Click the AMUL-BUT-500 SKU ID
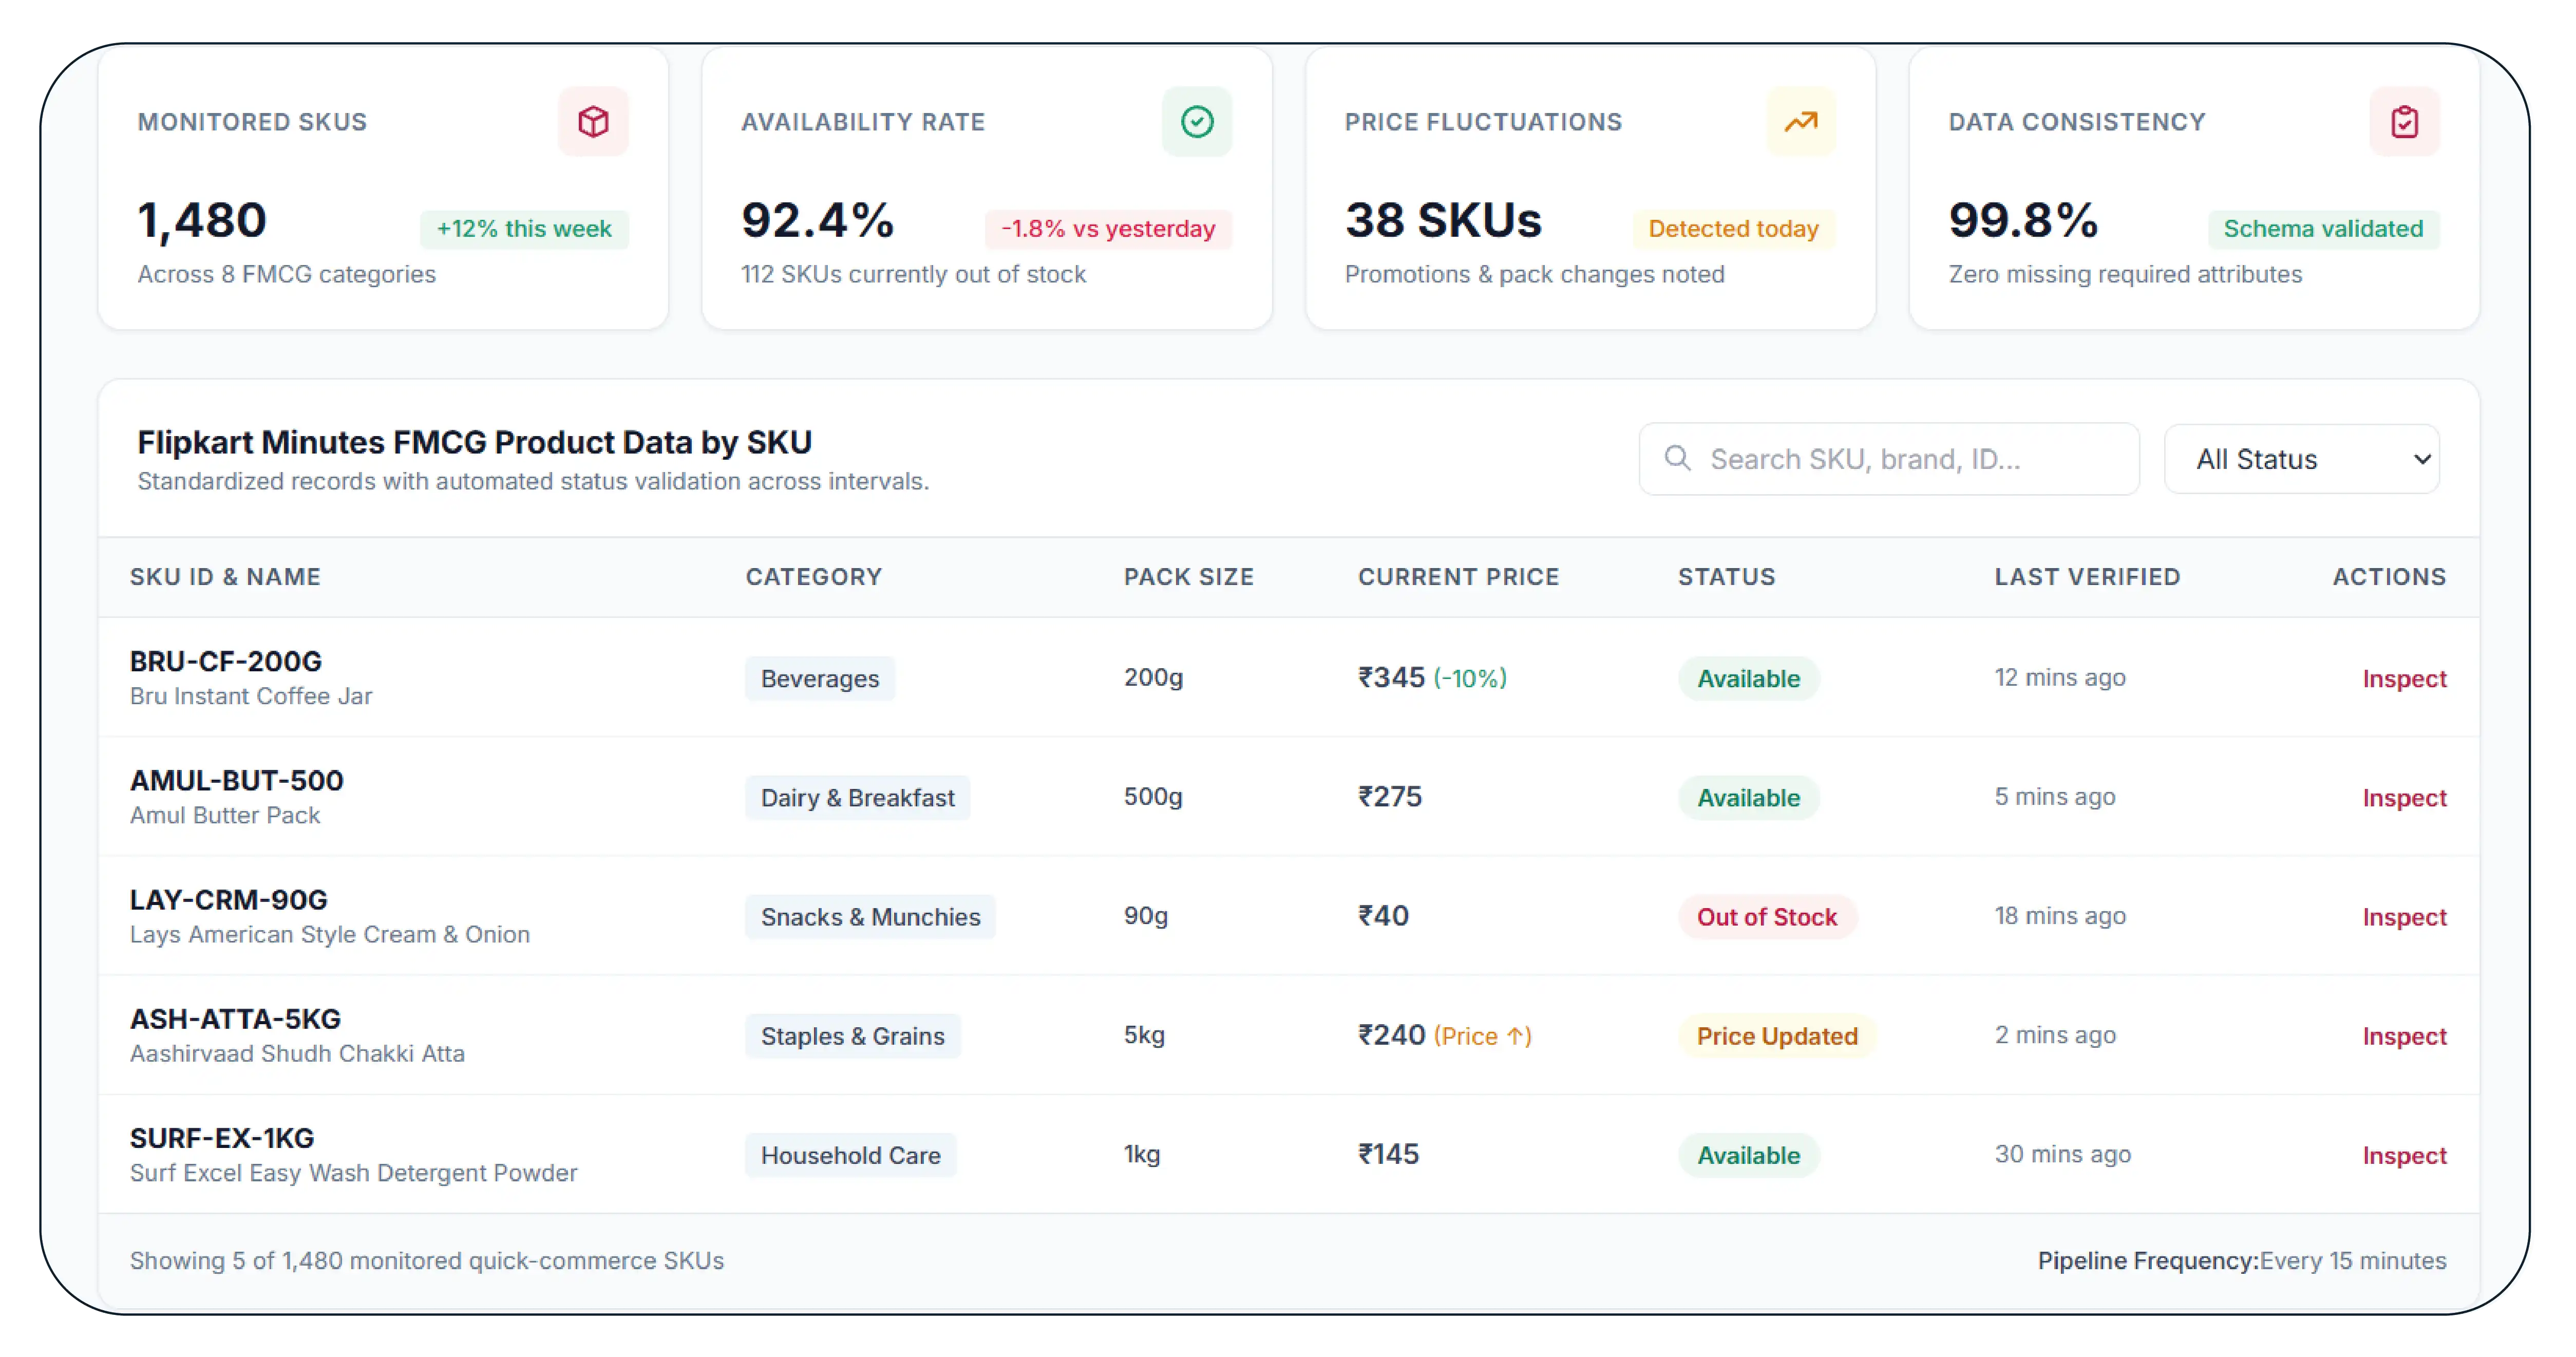The width and height of the screenshot is (2576, 1357). pyautogui.click(x=237, y=780)
